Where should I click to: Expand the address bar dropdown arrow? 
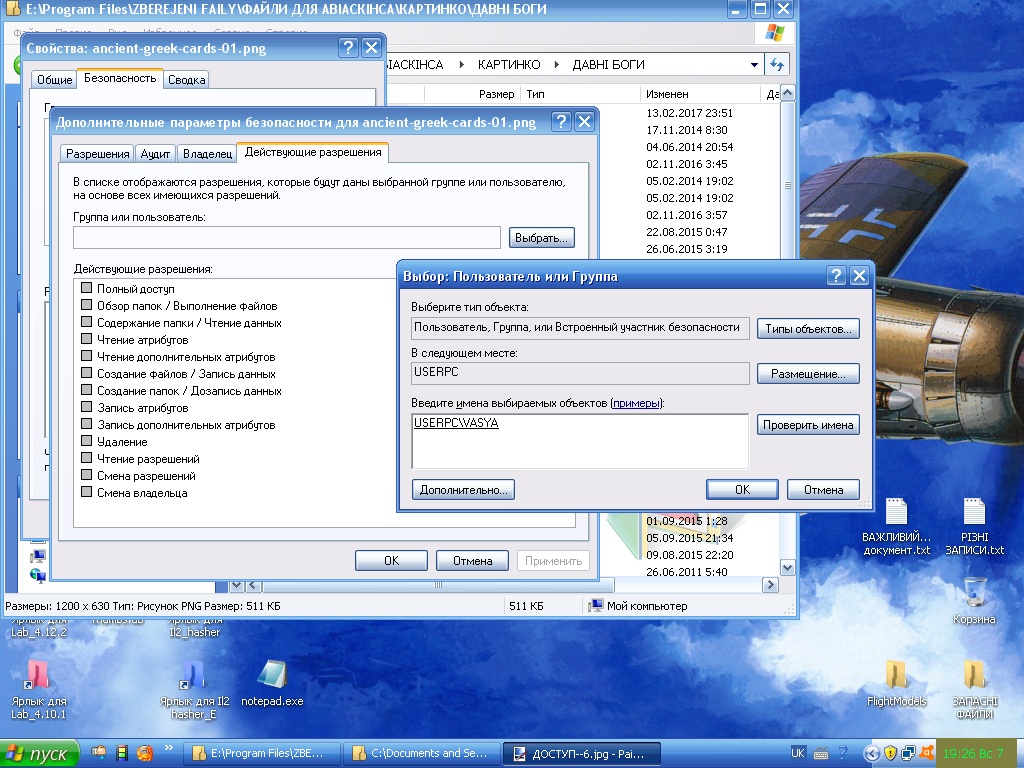tap(755, 65)
